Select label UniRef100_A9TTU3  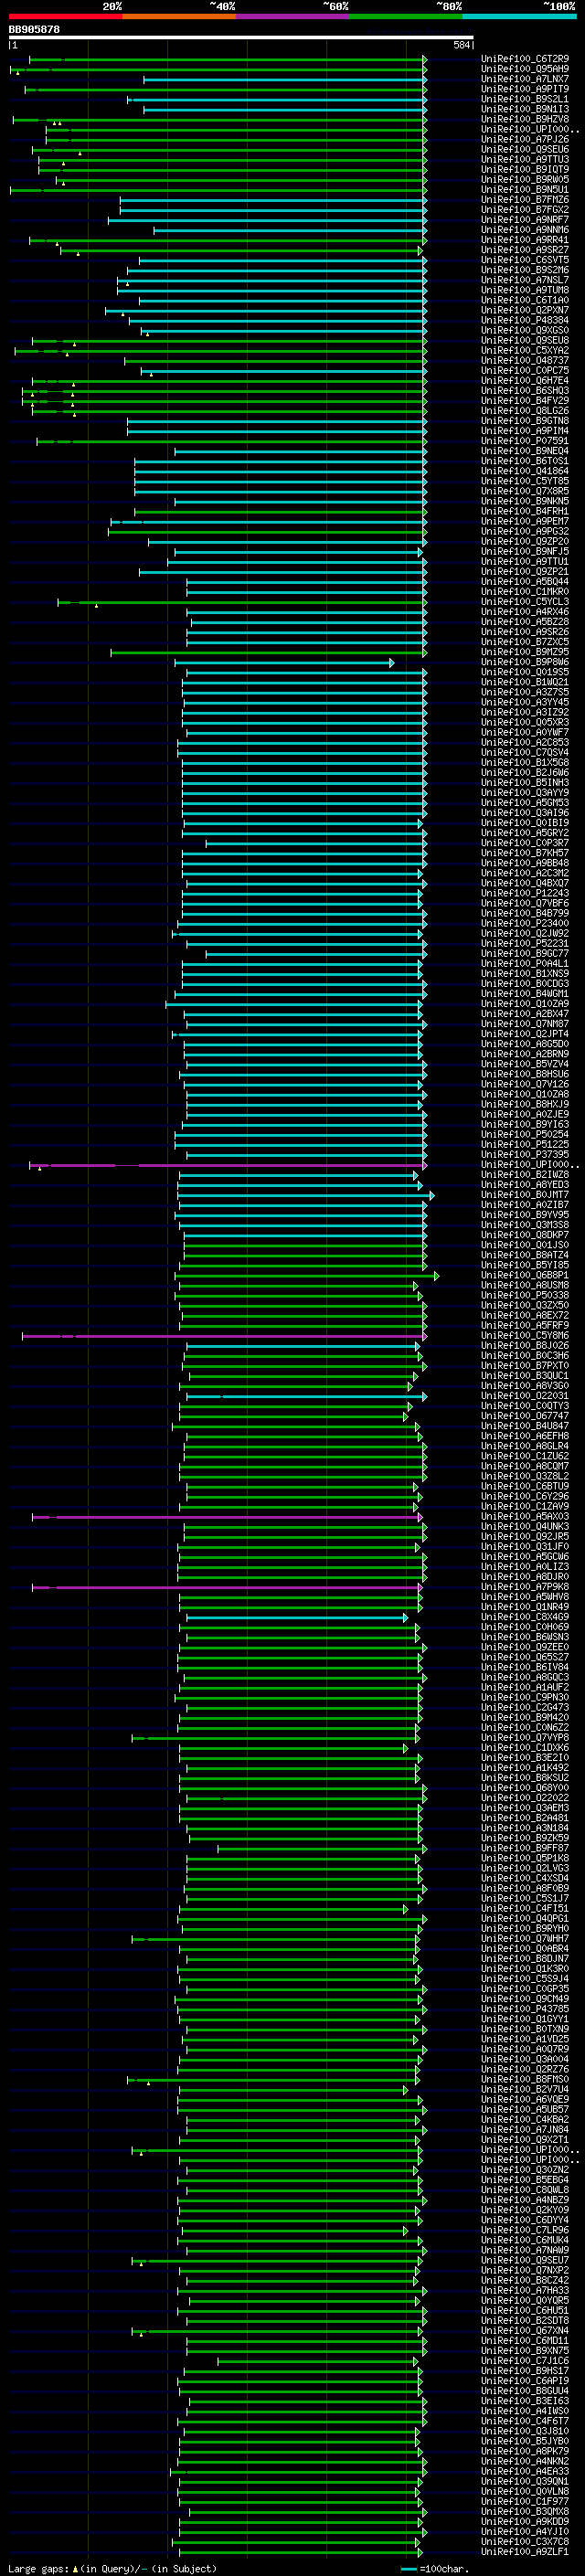525,159
